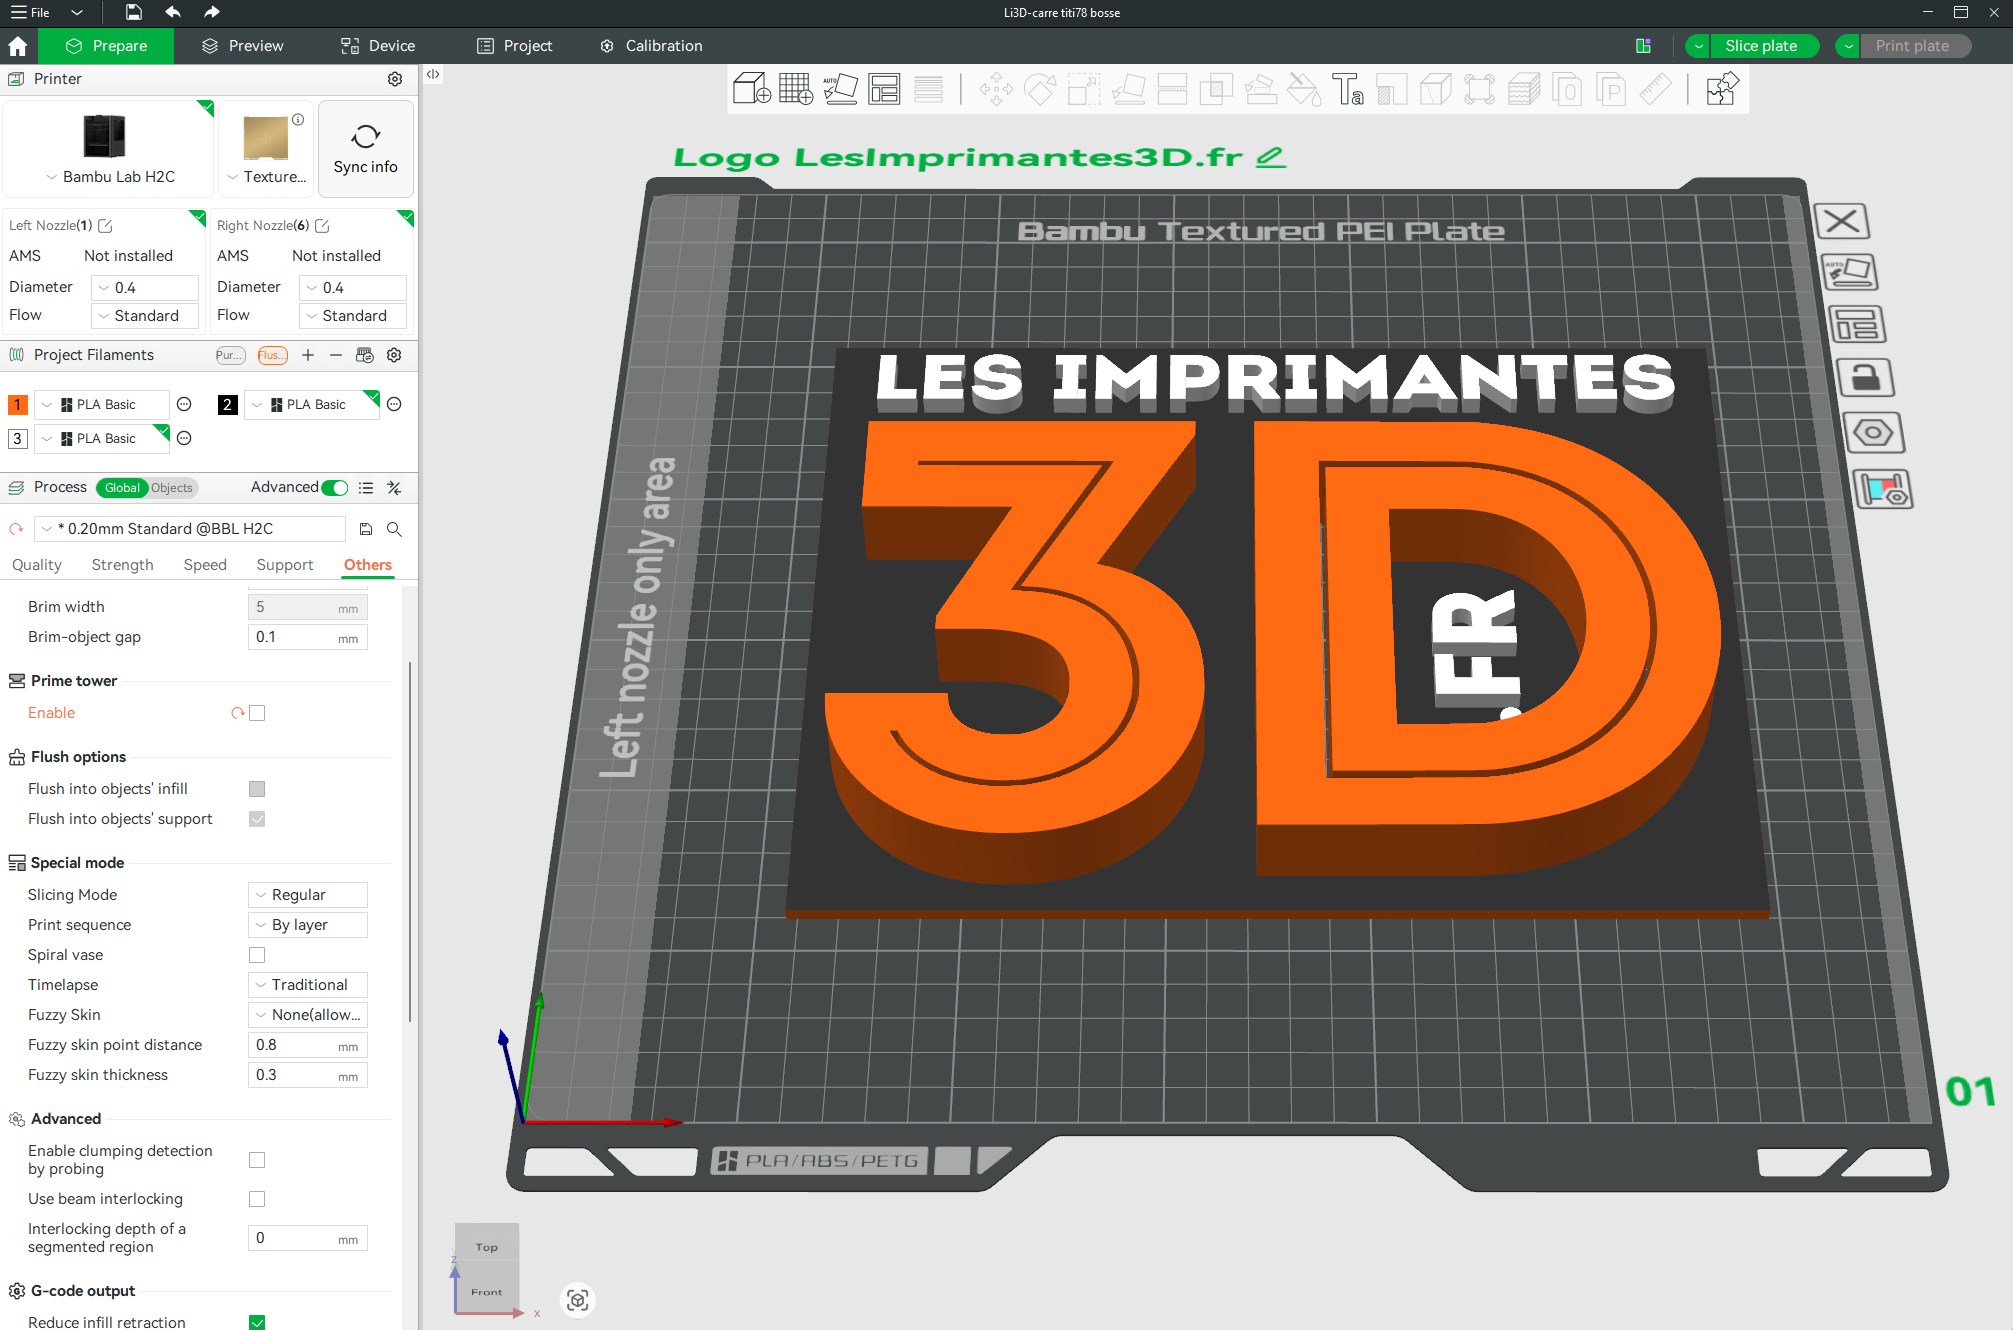Click the Add plate grid icon
The width and height of the screenshot is (2013, 1330).
tap(796, 89)
